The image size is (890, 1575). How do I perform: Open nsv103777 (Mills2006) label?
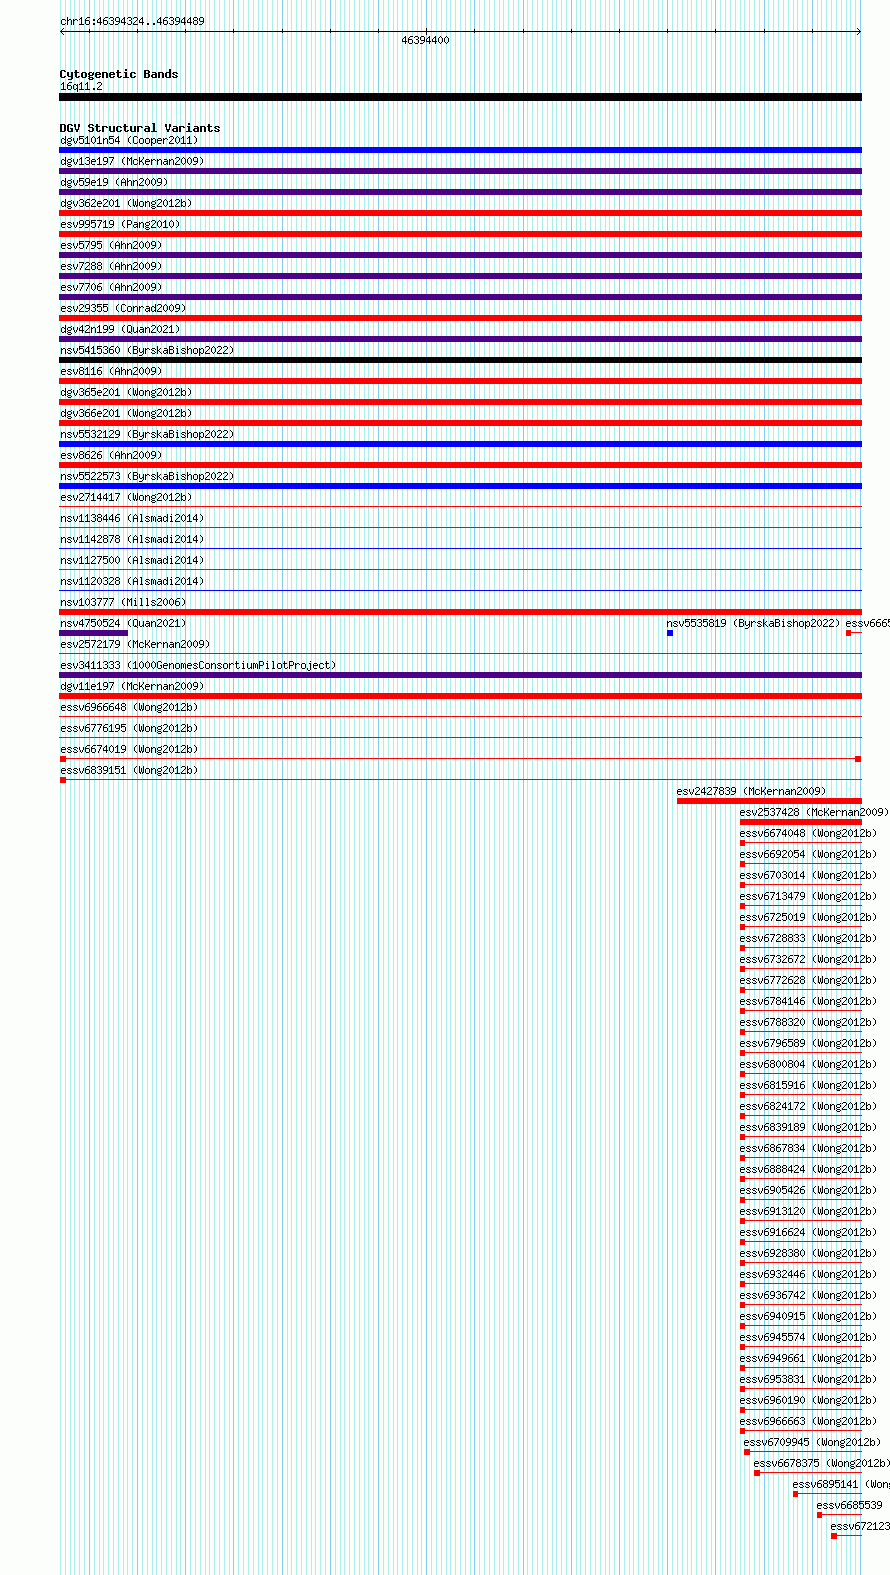[x=123, y=602]
